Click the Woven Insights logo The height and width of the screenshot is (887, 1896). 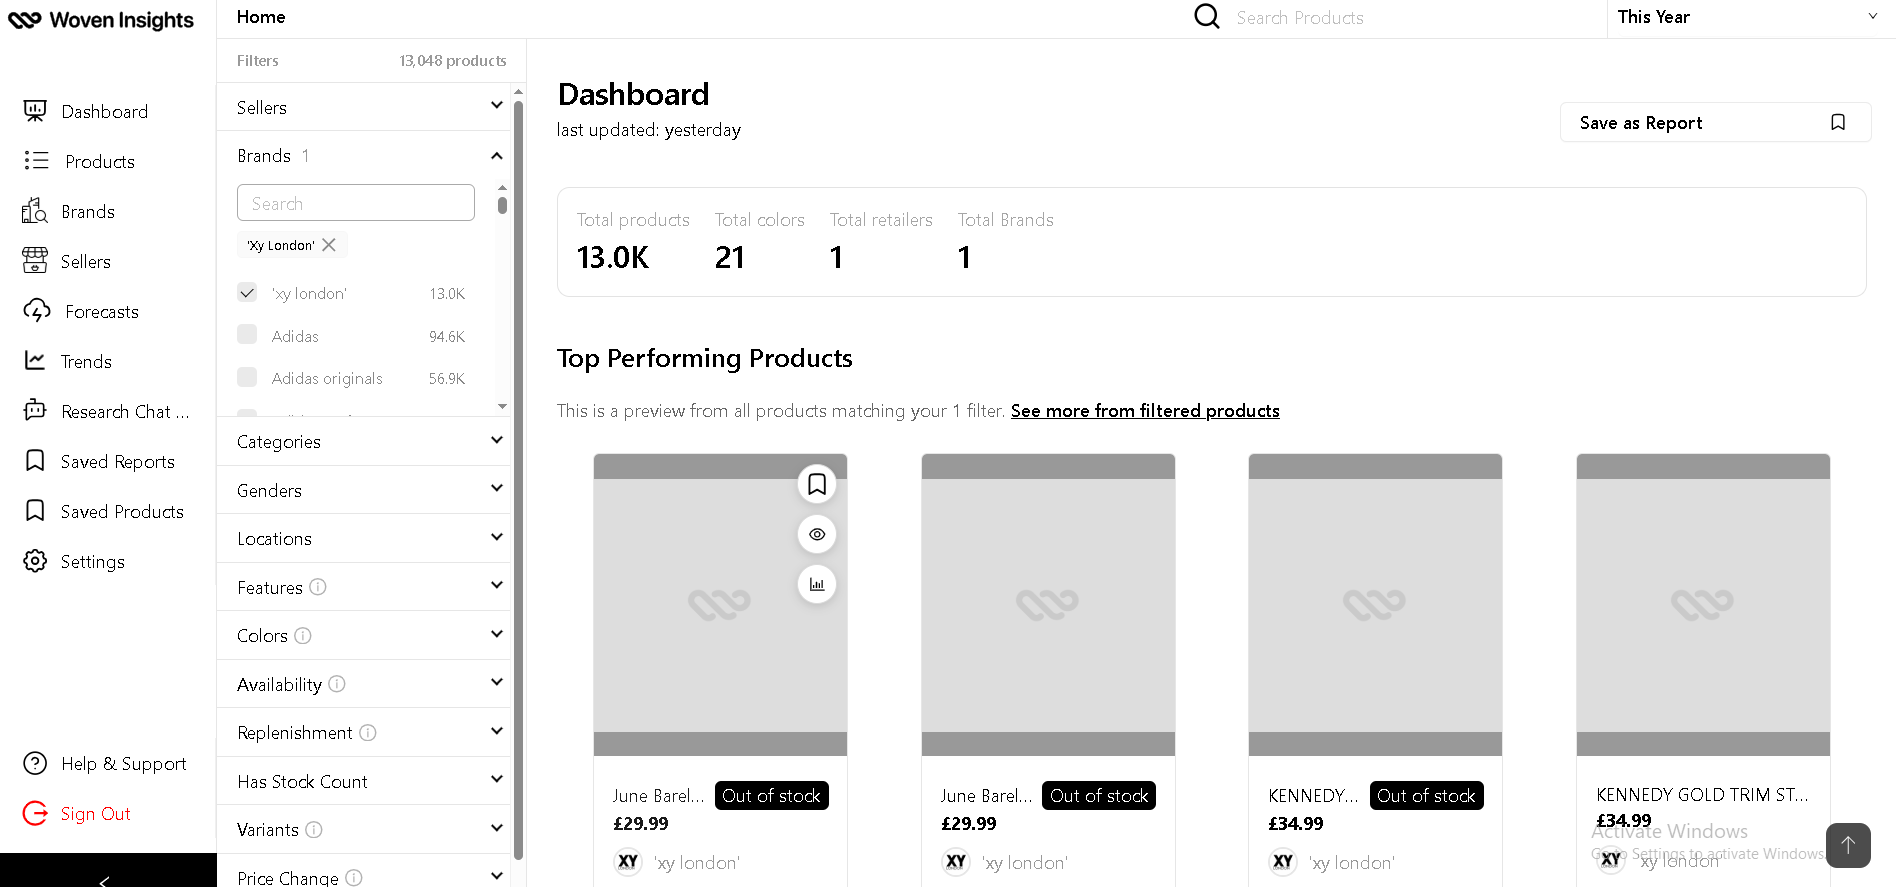[x=101, y=20]
